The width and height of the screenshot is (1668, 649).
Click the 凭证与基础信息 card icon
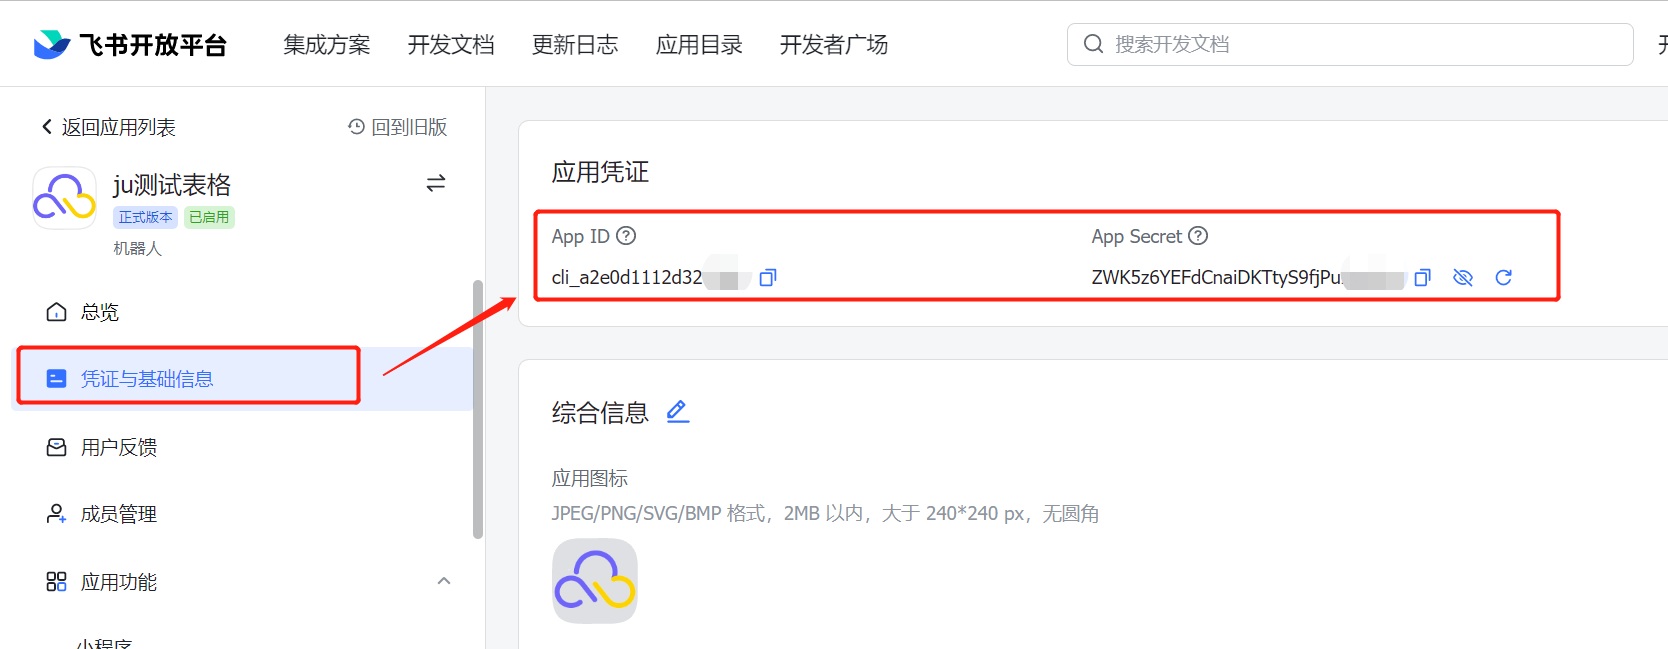coord(57,379)
